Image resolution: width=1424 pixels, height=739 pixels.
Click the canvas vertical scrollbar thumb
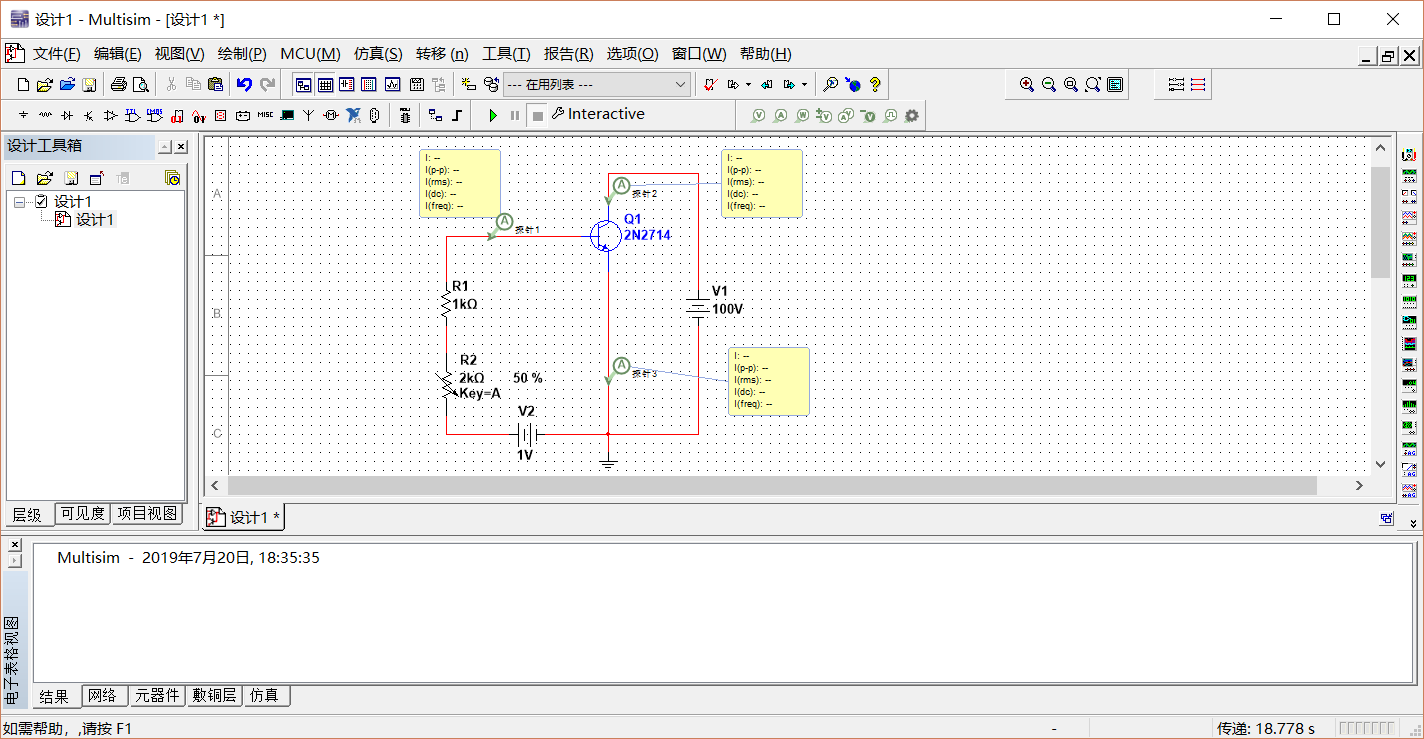pos(1380,222)
